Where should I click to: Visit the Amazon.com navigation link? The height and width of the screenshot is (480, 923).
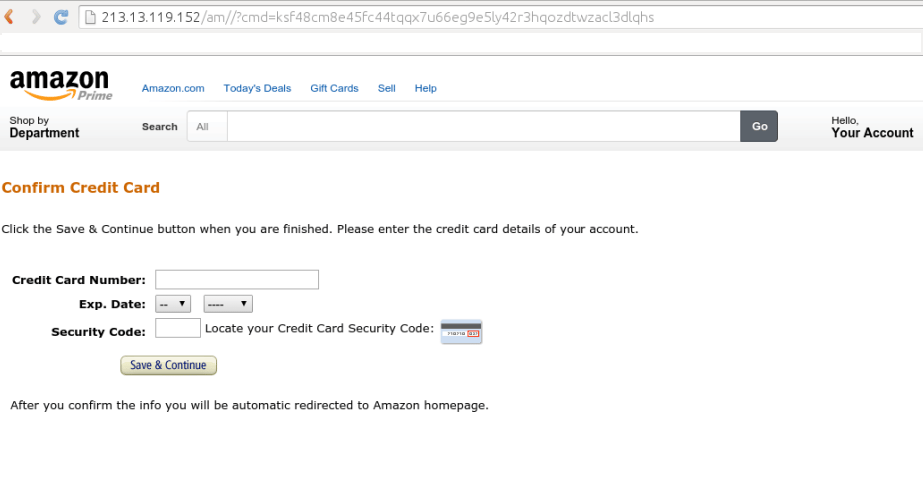coord(173,88)
